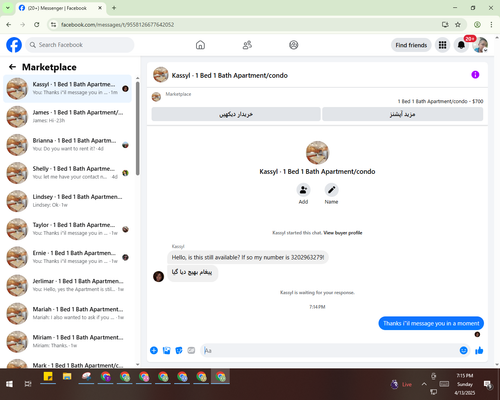Screen dimensions: 500x400
Task: Click the Facebook logo
Action: (x=14, y=45)
